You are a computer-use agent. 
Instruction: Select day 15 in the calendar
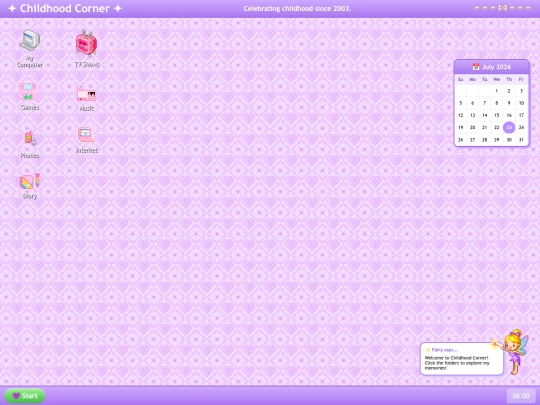pyautogui.click(x=497, y=115)
